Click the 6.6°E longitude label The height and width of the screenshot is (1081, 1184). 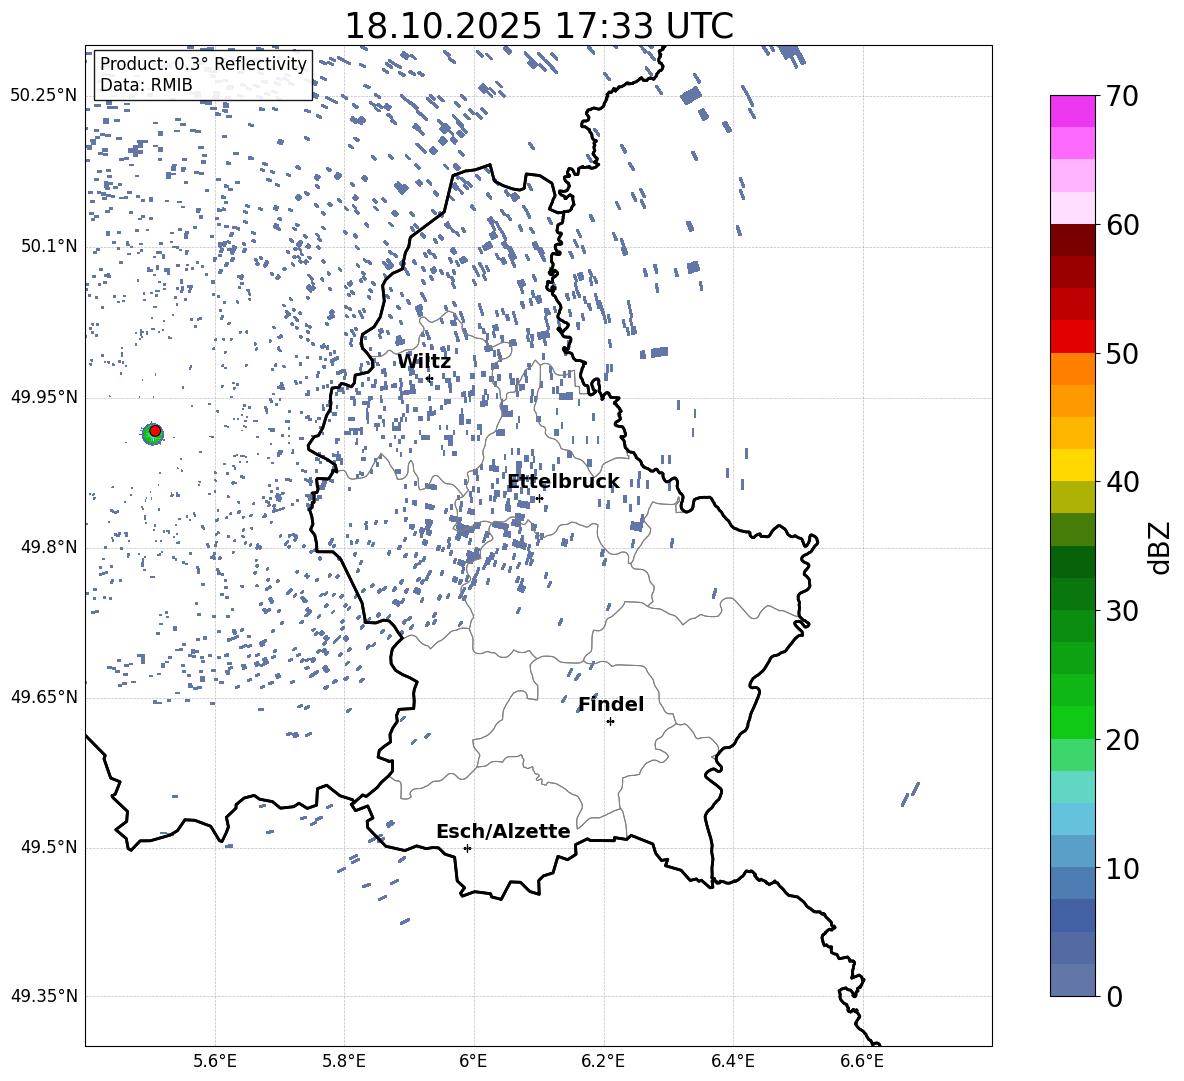[x=862, y=1061]
